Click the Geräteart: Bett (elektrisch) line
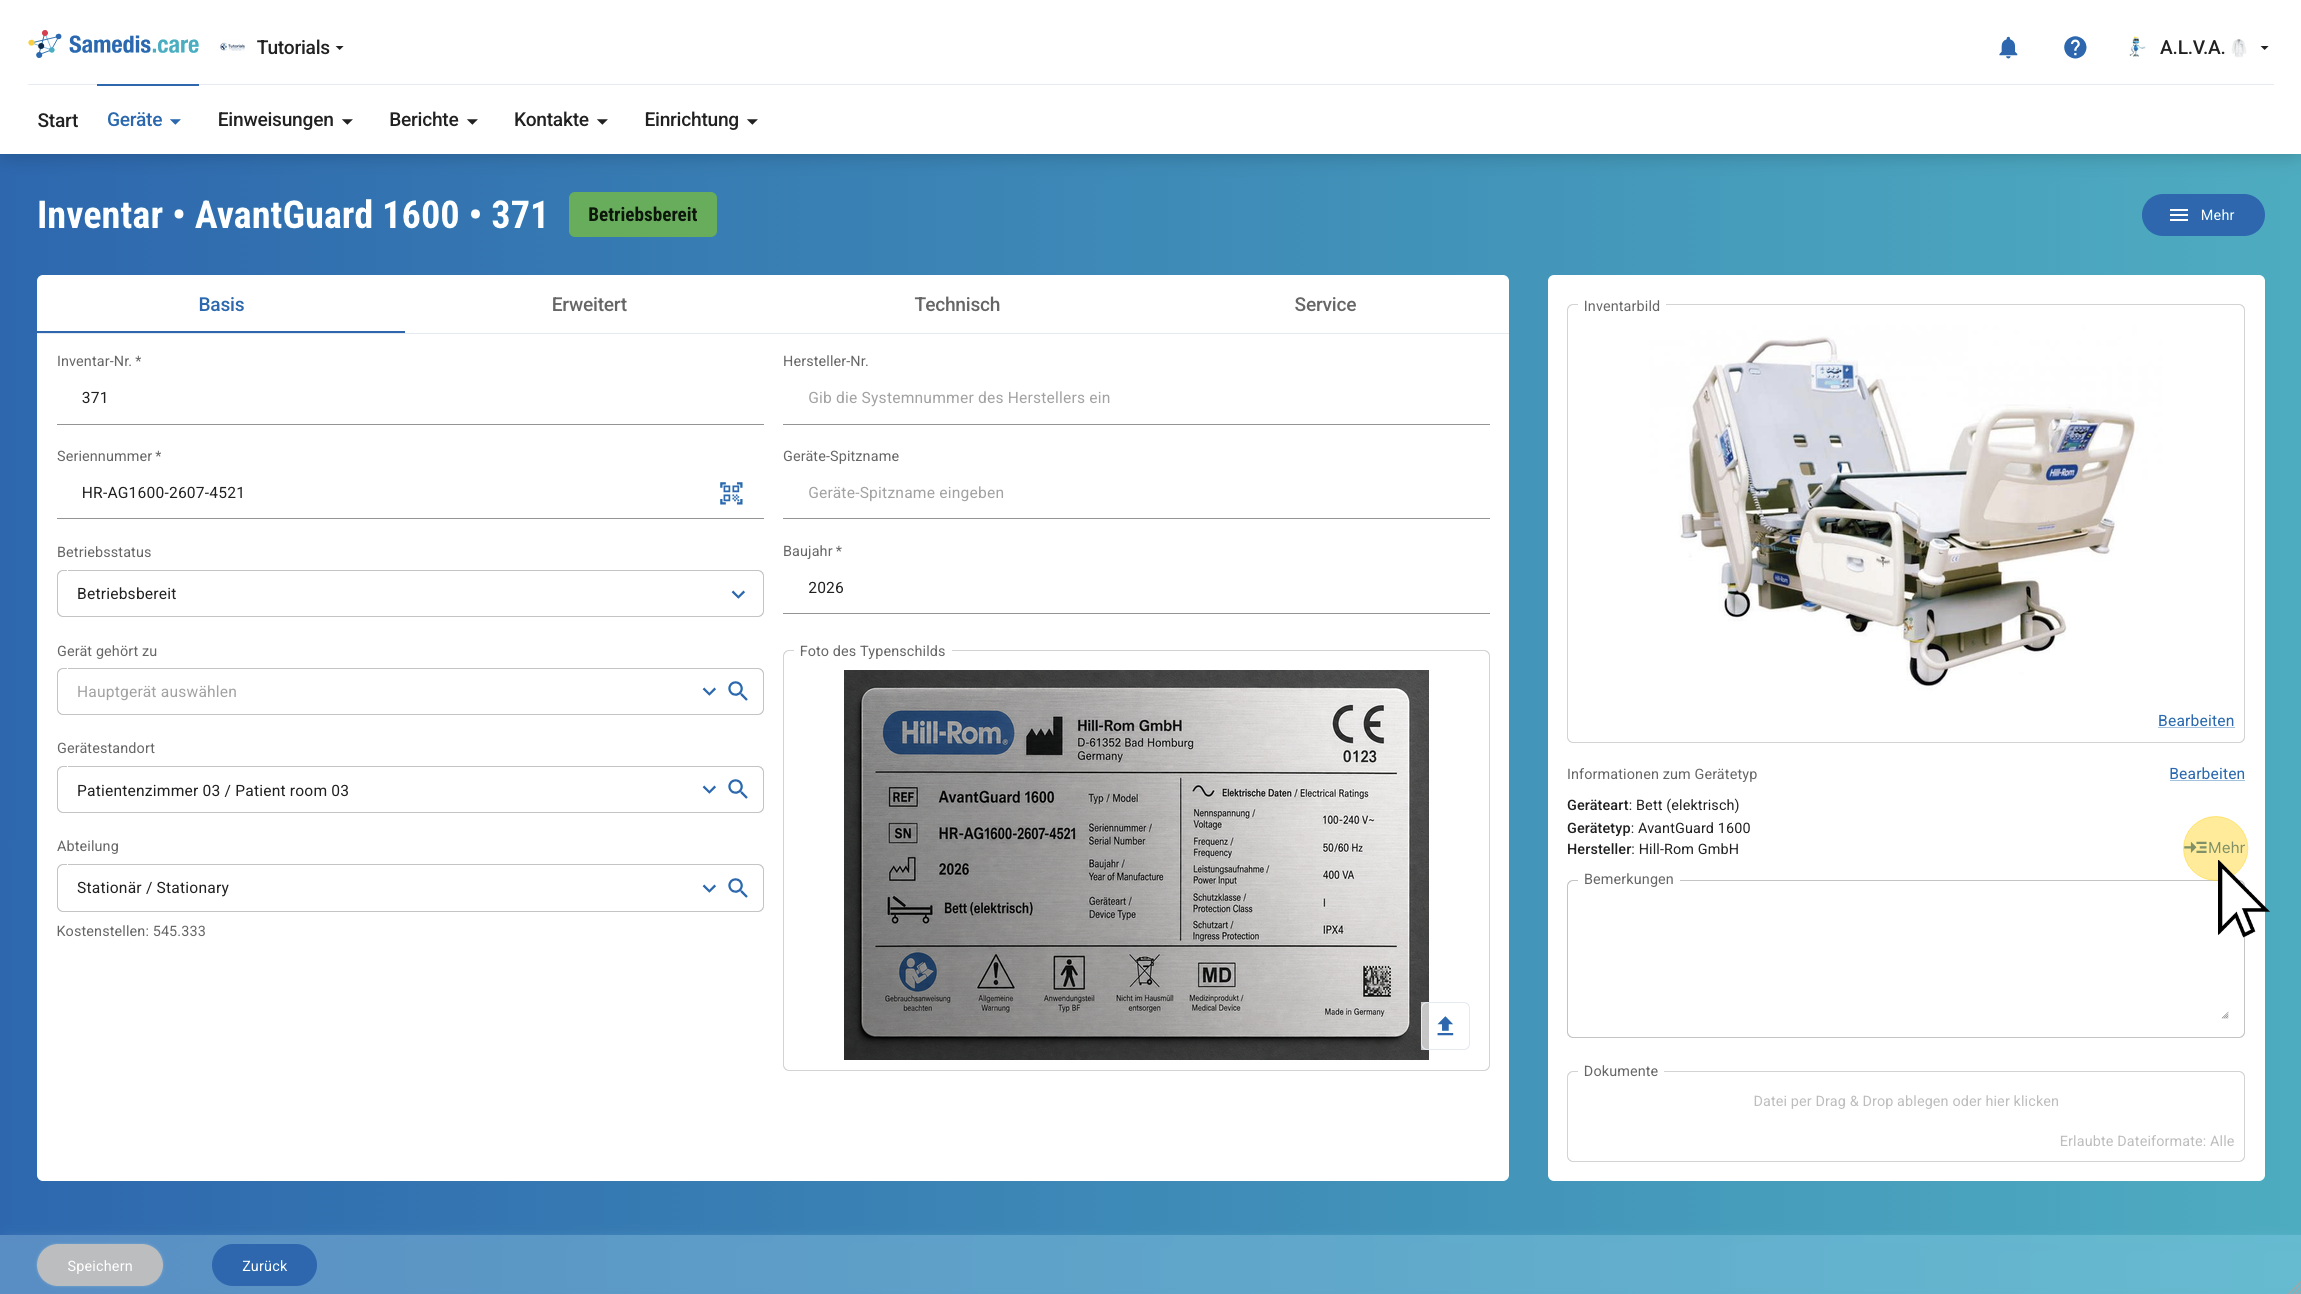 pos(1652,805)
